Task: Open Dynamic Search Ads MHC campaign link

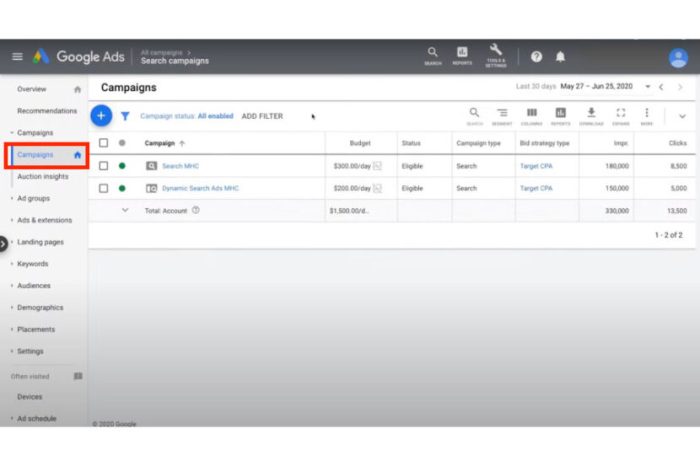Action: point(200,188)
